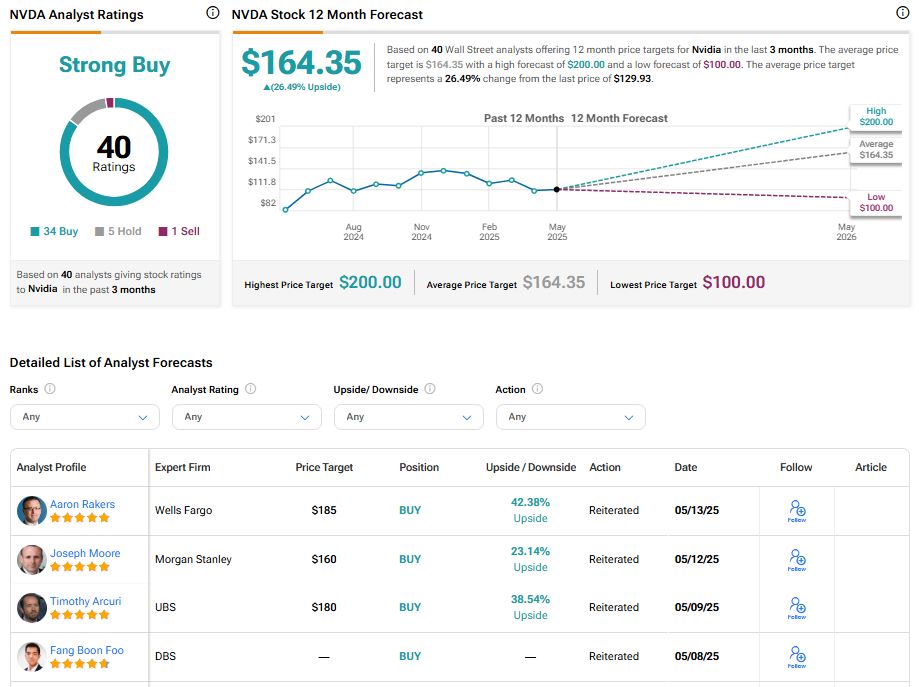Follow analyst Joseph Moore
Image resolution: width=919 pixels, height=687 pixels.
(x=797, y=560)
